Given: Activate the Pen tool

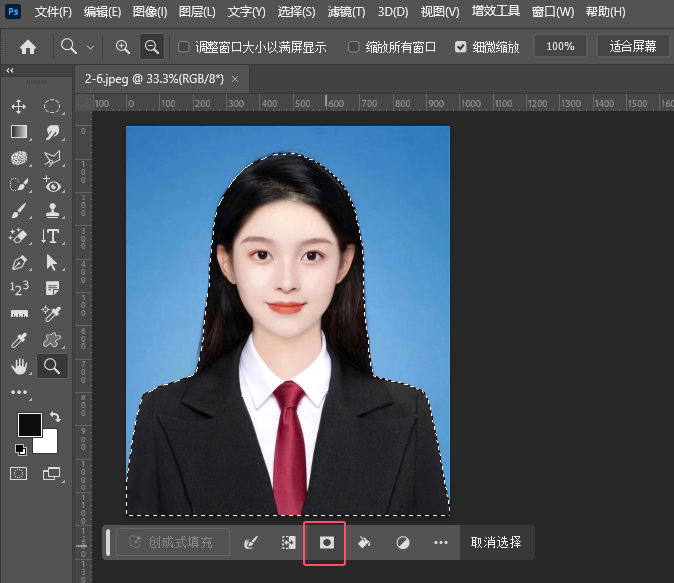Looking at the screenshot, I should pyautogui.click(x=18, y=263).
